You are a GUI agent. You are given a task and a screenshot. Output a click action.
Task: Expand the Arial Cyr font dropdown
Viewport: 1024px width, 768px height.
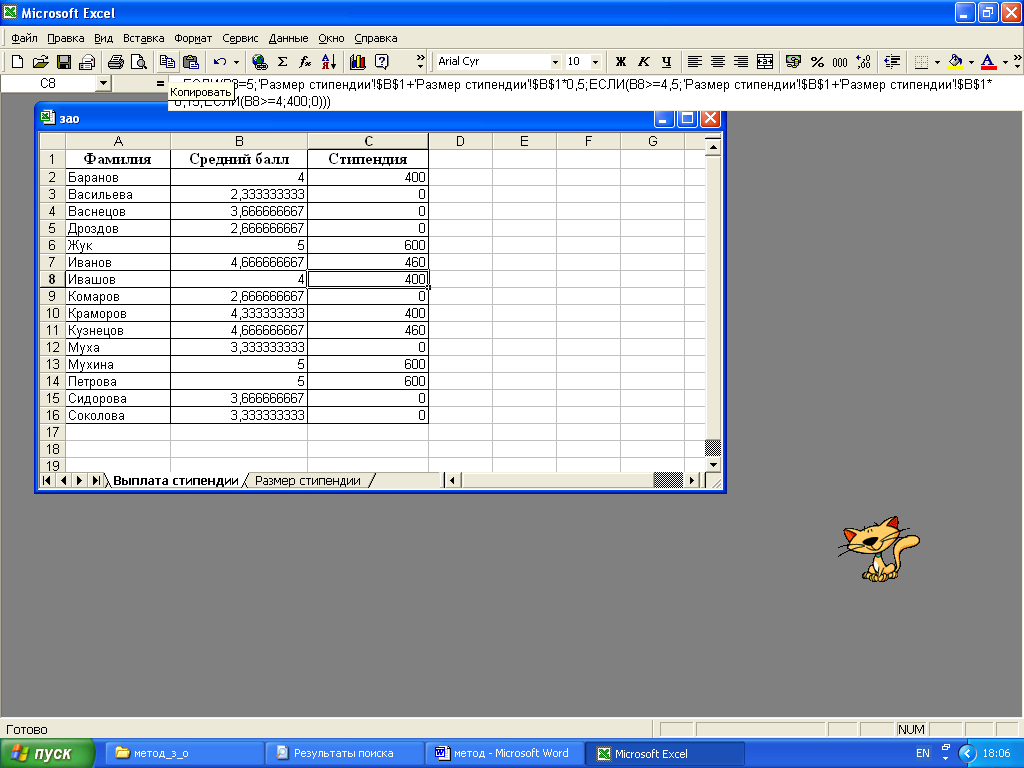click(x=555, y=61)
